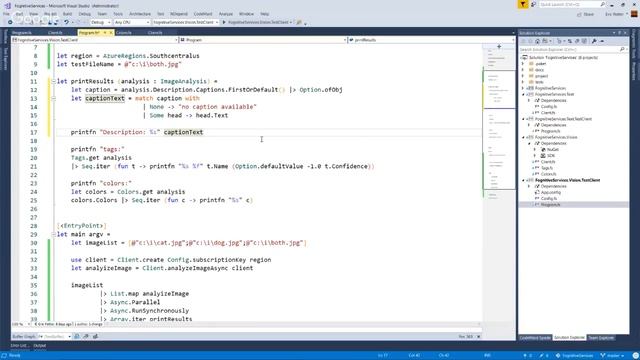Select App.config in Solution Explorer
The image size is (640, 360).
[551, 192]
